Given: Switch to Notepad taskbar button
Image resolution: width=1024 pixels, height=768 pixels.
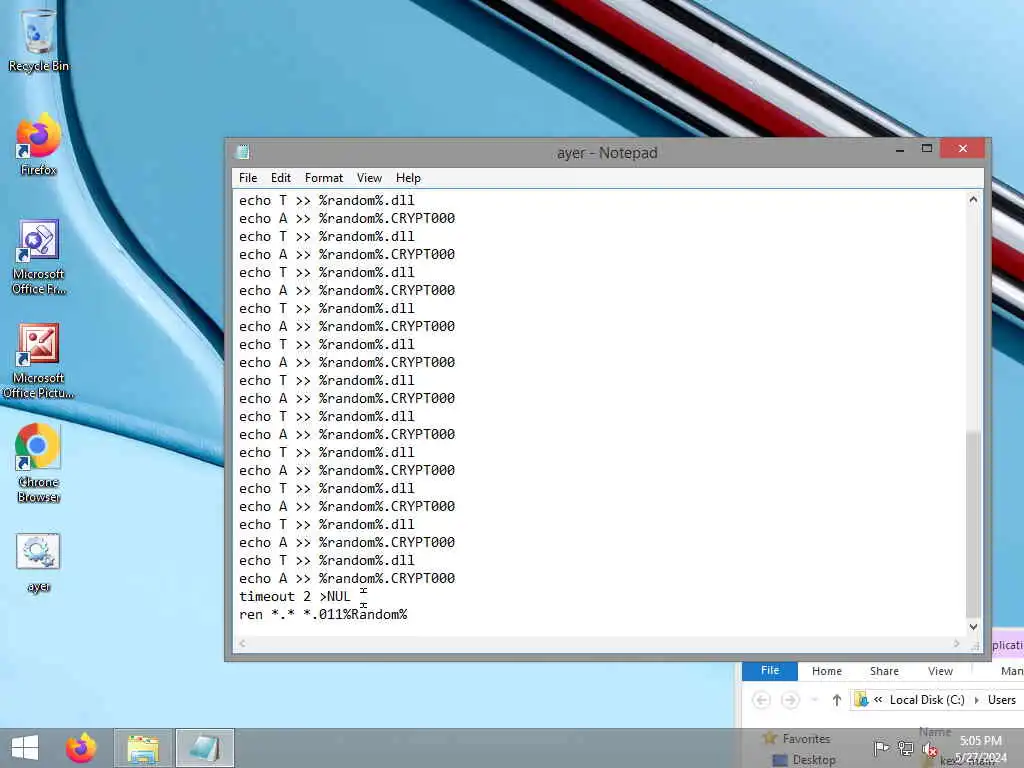Looking at the screenshot, I should tap(204, 748).
